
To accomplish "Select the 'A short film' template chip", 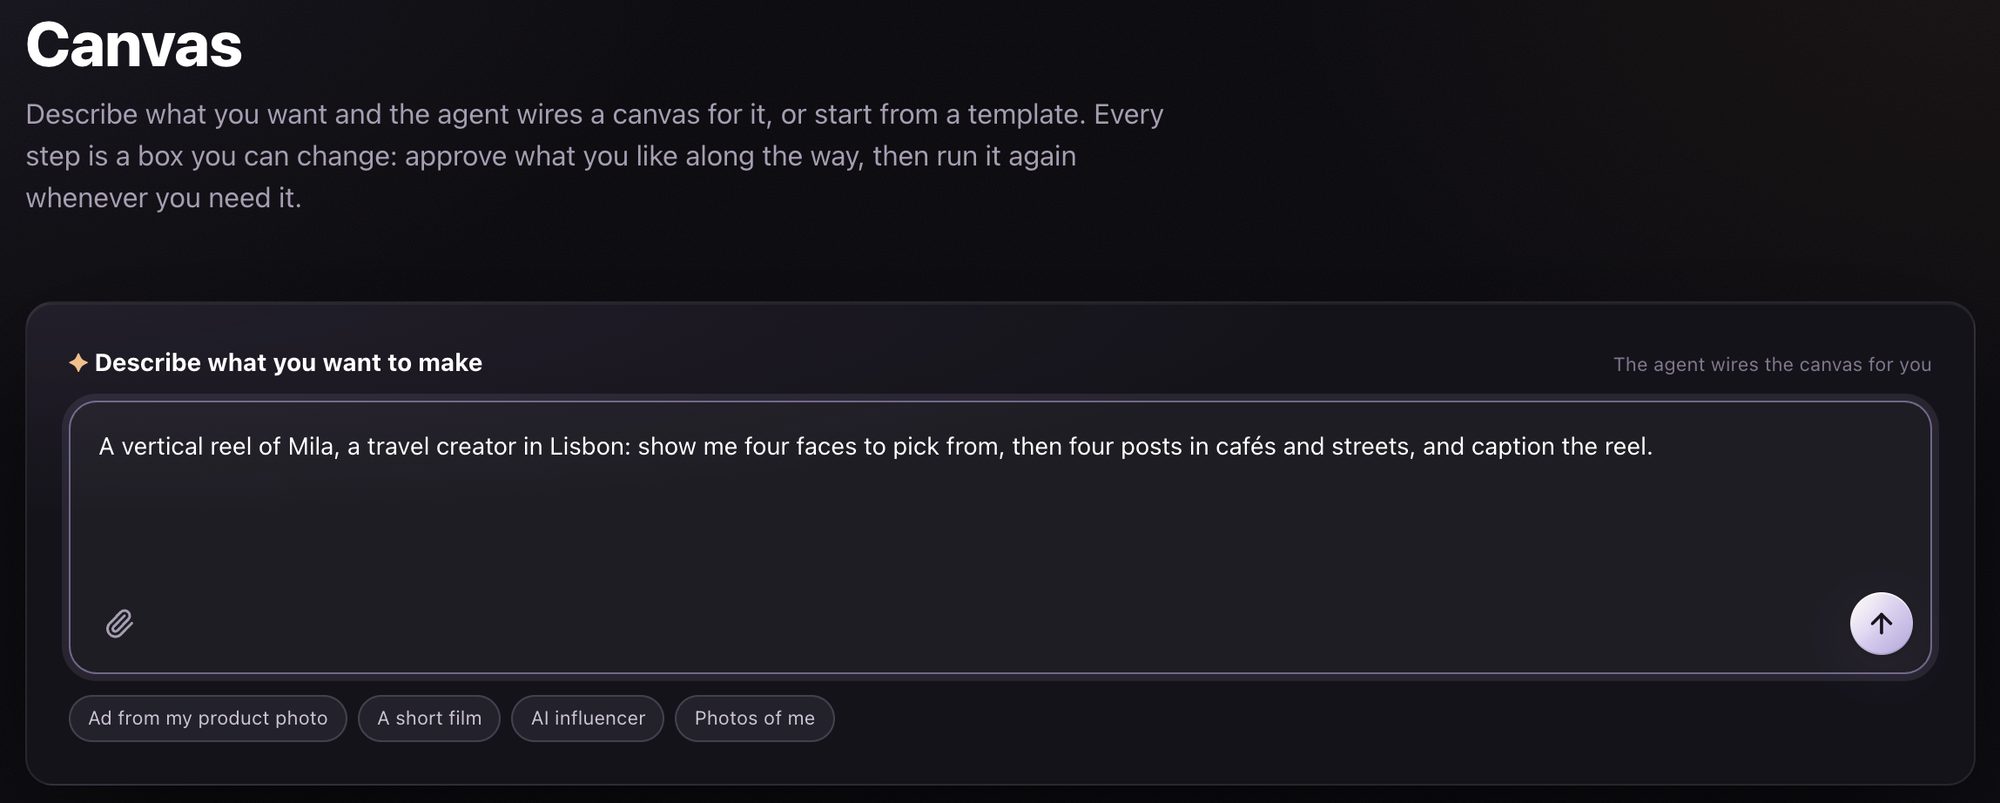I will pos(429,718).
